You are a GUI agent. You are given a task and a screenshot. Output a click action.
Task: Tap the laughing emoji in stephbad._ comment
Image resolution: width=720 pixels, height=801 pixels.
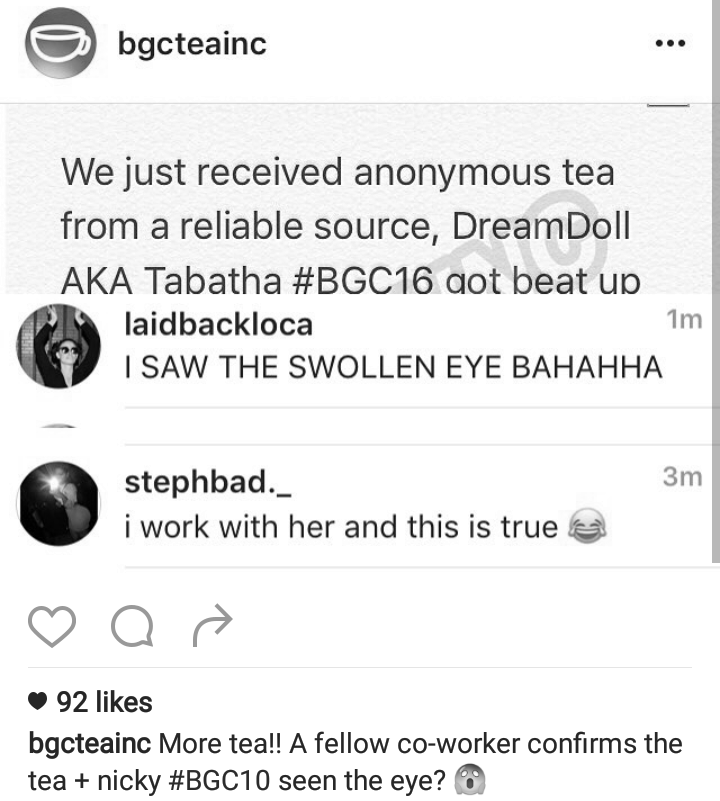tap(588, 526)
